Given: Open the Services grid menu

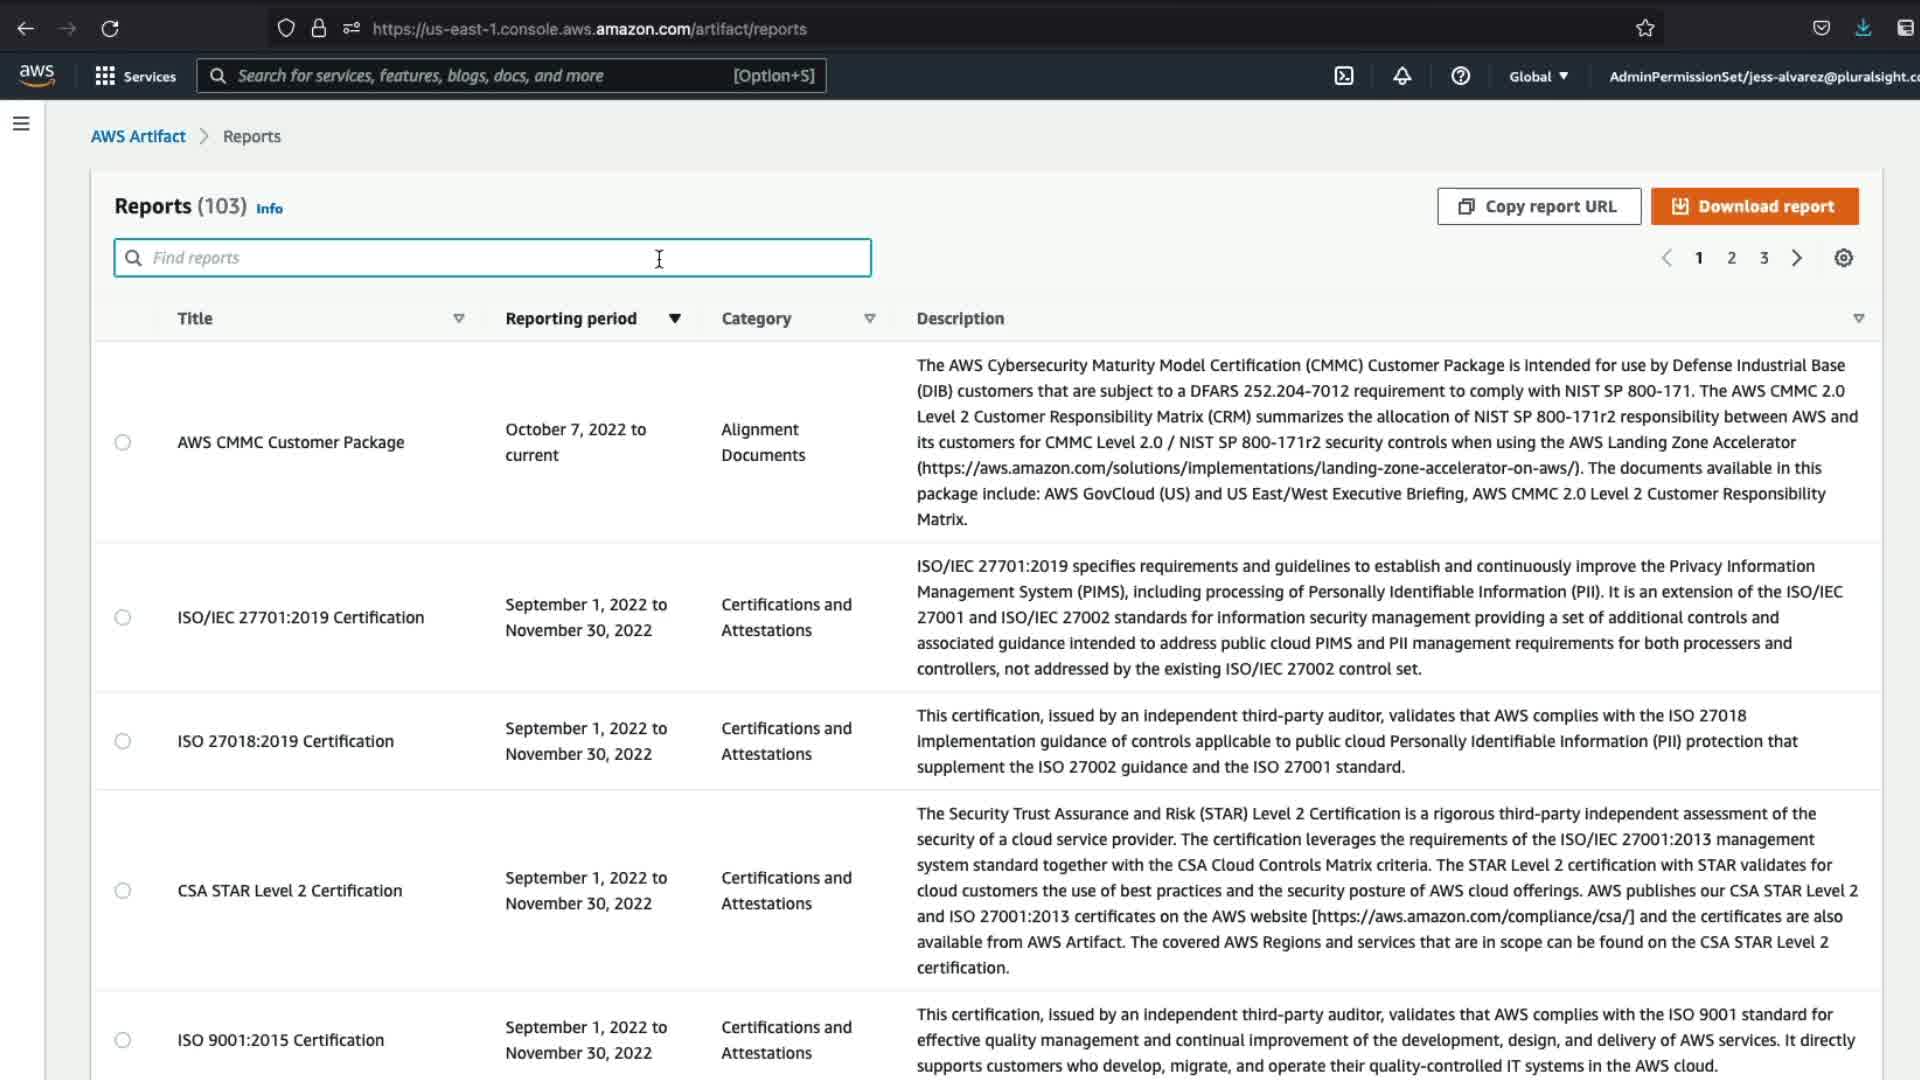Looking at the screenshot, I should [x=135, y=76].
